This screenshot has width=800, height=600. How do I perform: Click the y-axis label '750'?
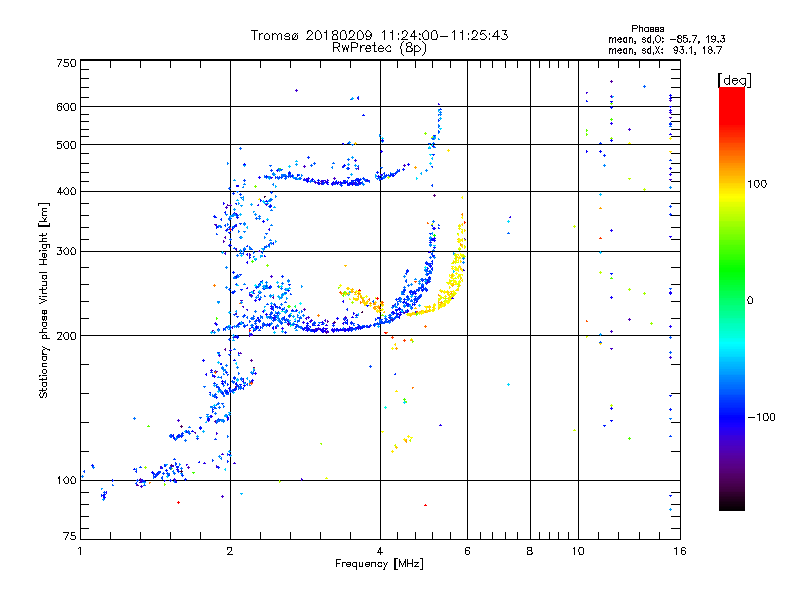[66, 63]
